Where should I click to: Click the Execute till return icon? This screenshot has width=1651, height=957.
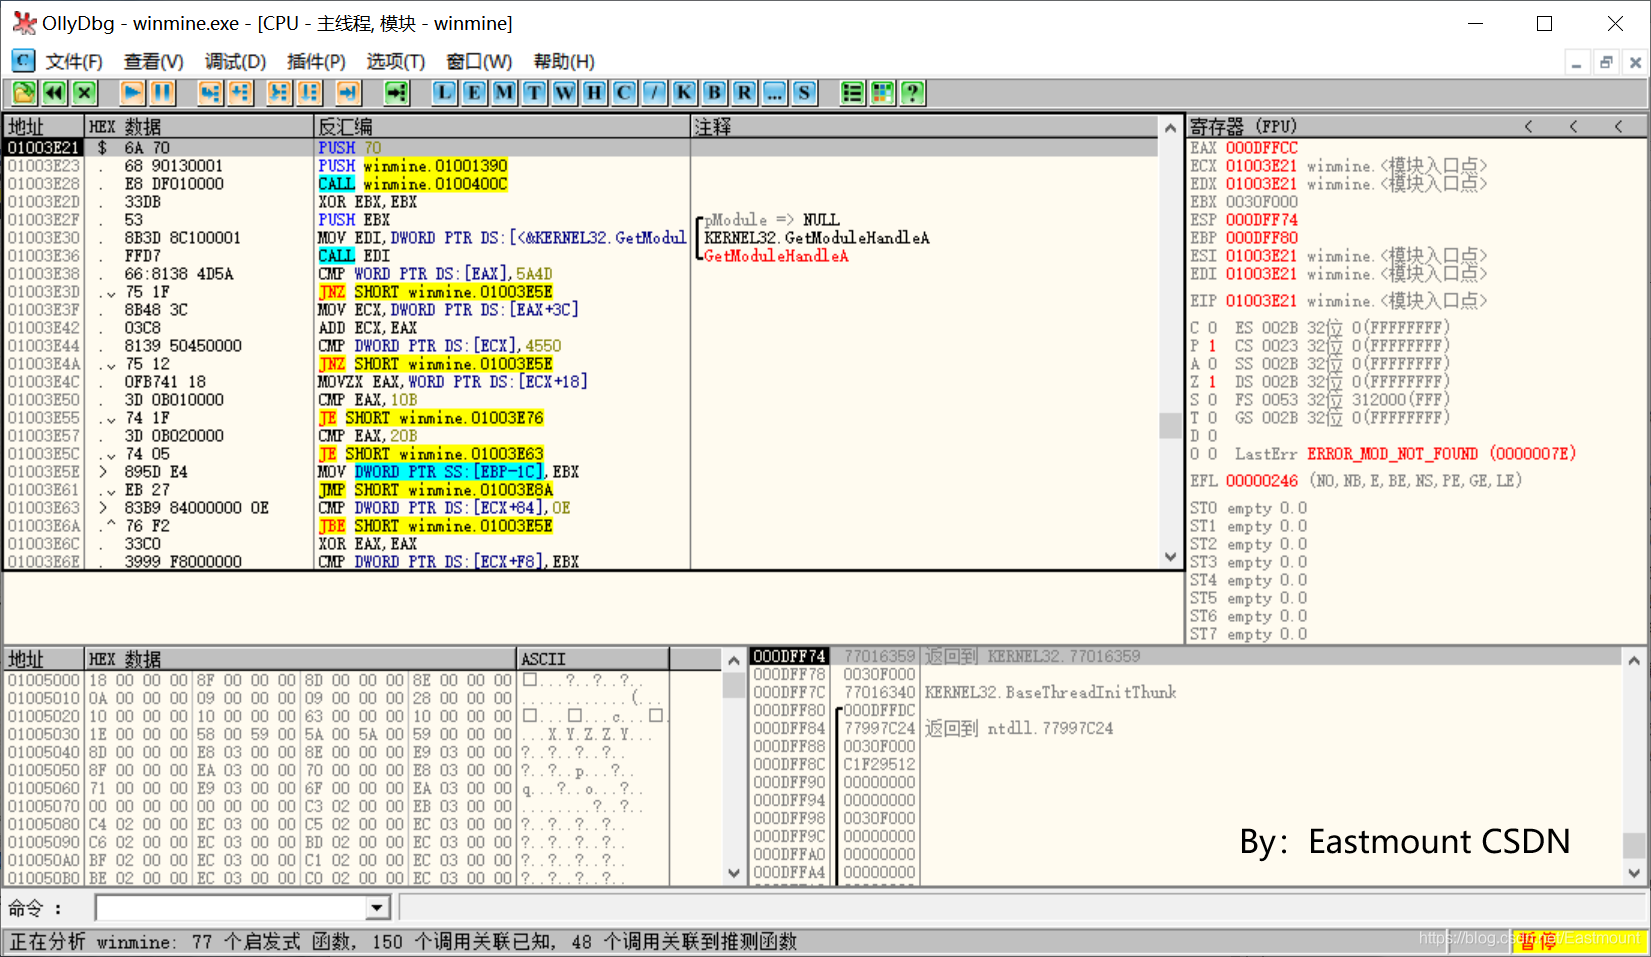click(348, 93)
